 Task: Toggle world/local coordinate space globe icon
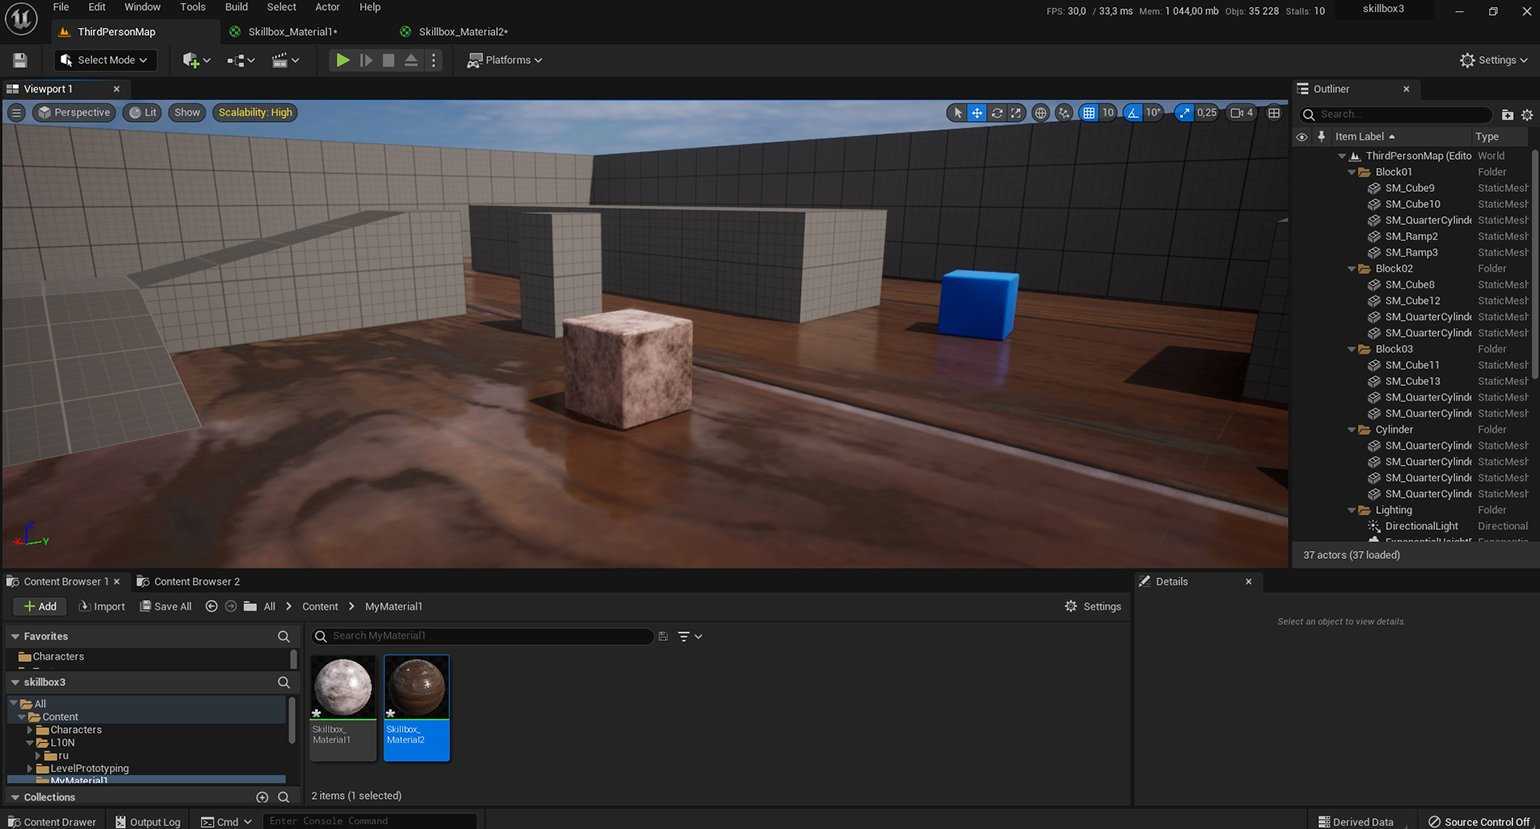[1040, 113]
